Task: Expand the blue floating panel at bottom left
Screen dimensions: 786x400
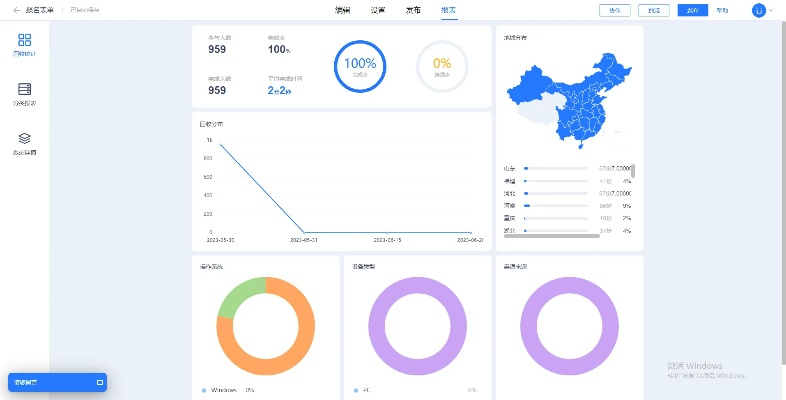Action: (x=100, y=382)
